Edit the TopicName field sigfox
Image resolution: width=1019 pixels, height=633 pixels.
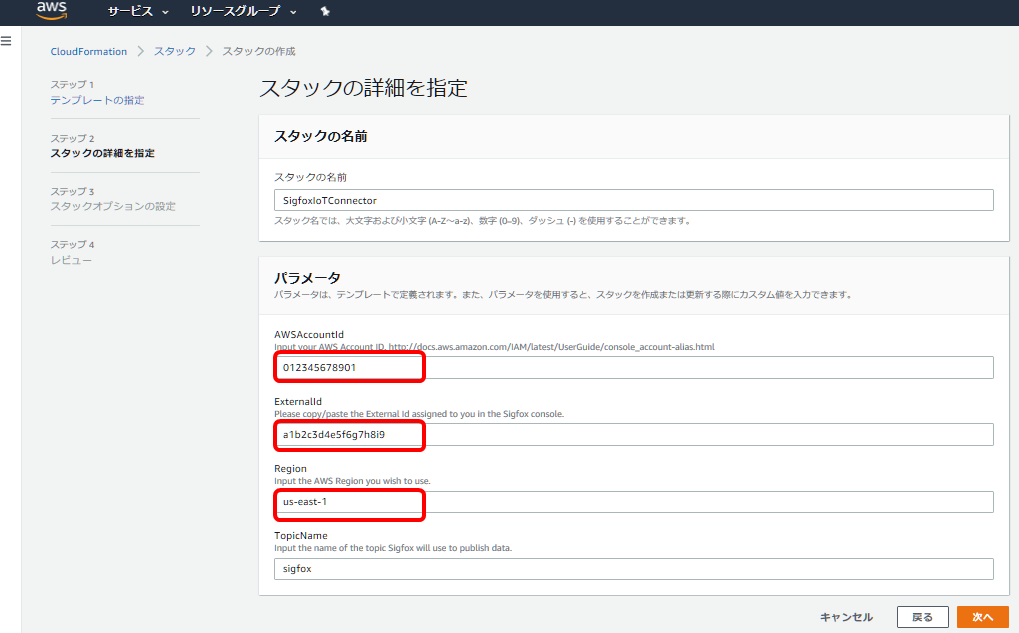pos(634,569)
